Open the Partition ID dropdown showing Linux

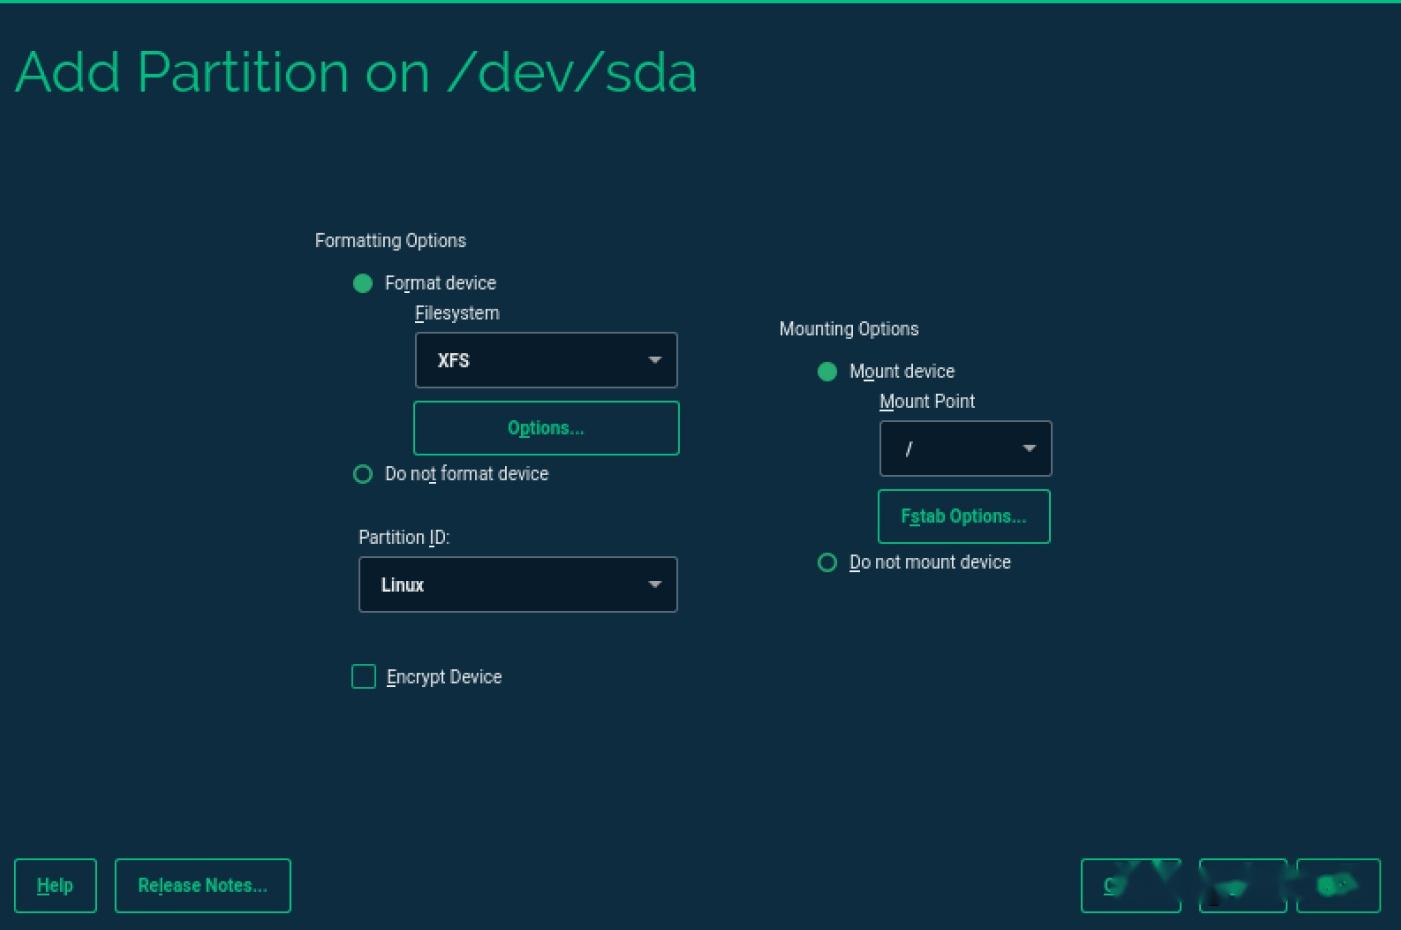(x=518, y=585)
